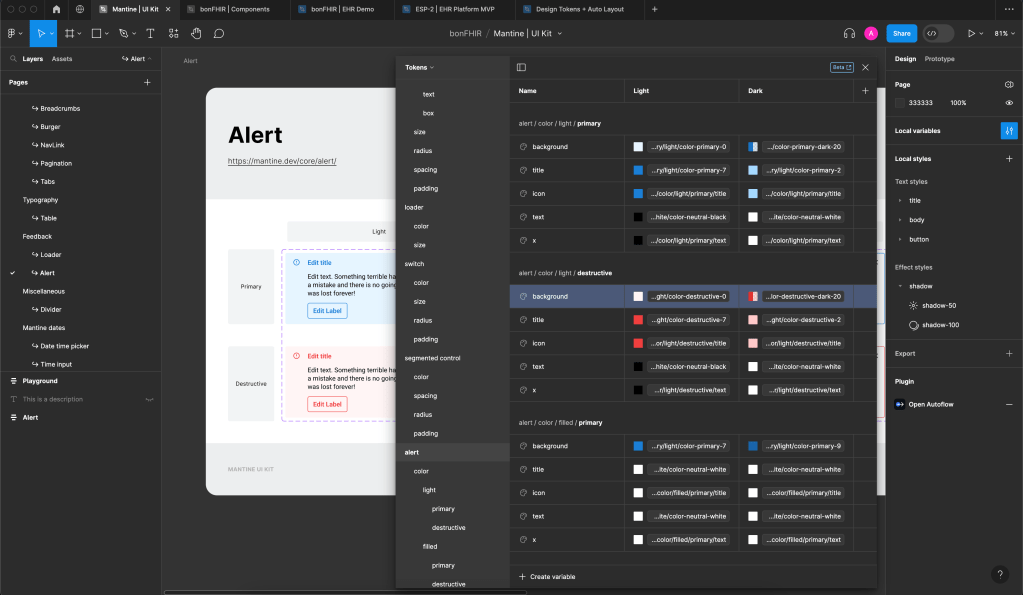Open the Comment tool

(x=218, y=33)
